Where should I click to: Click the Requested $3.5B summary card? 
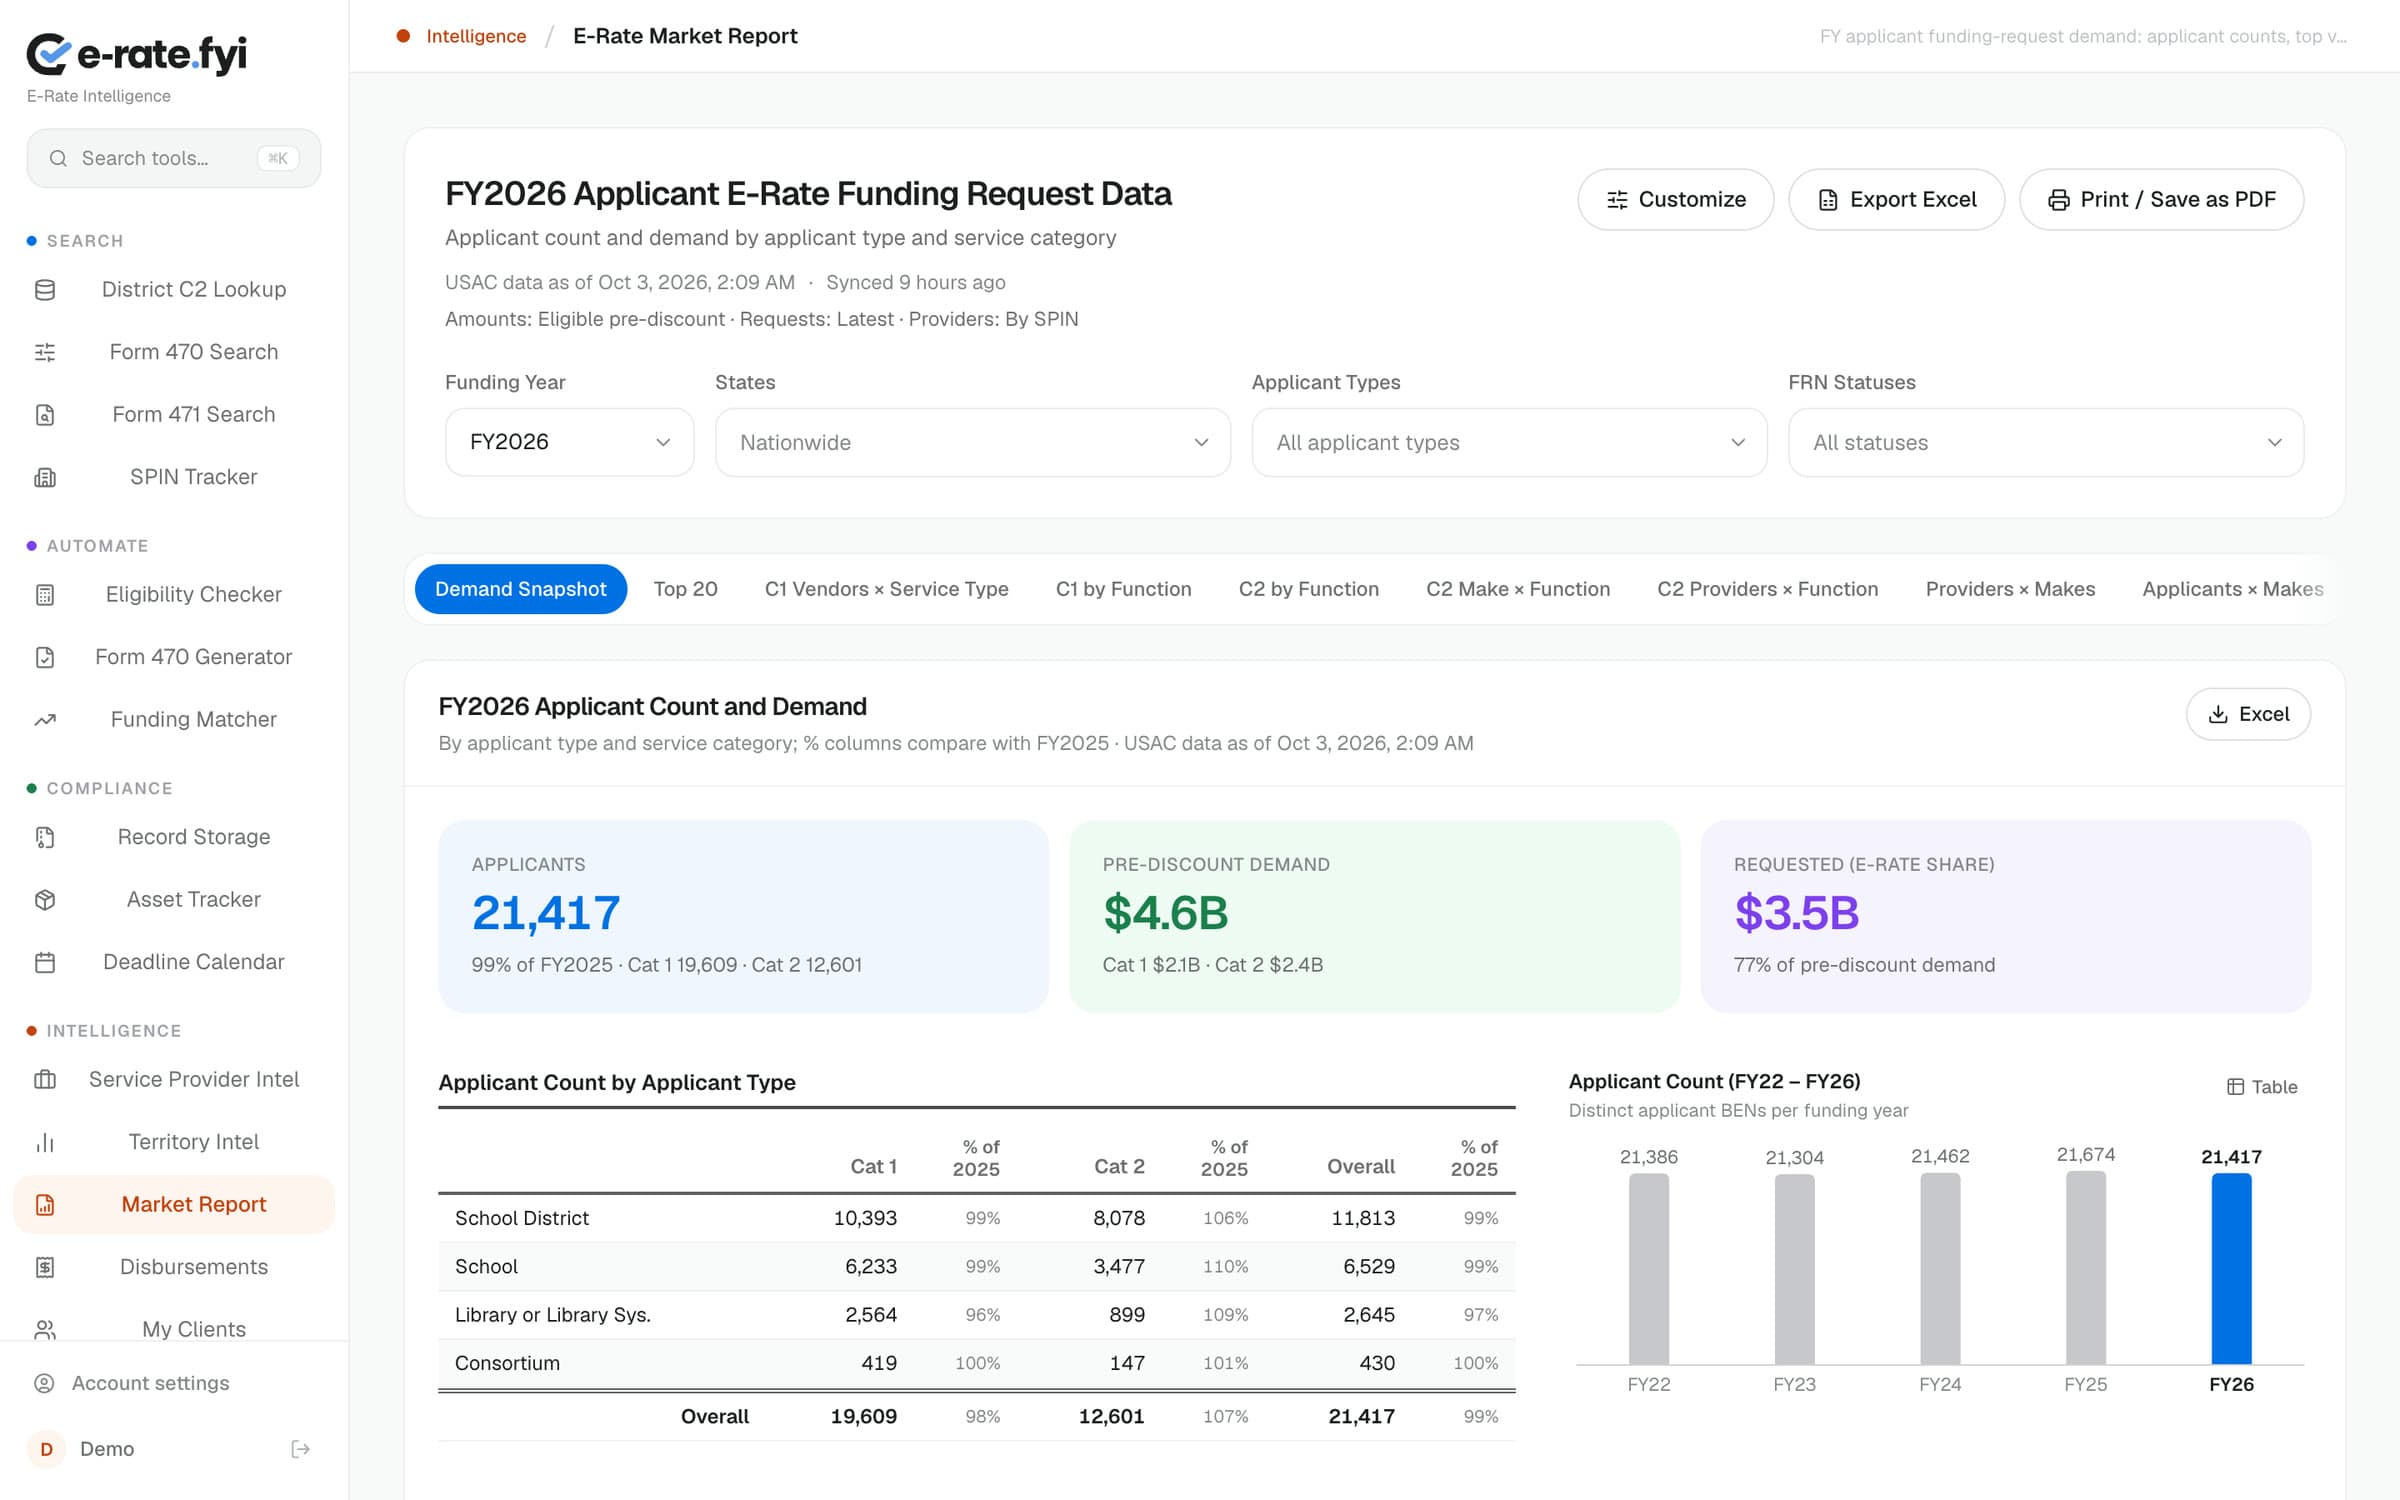[2005, 916]
